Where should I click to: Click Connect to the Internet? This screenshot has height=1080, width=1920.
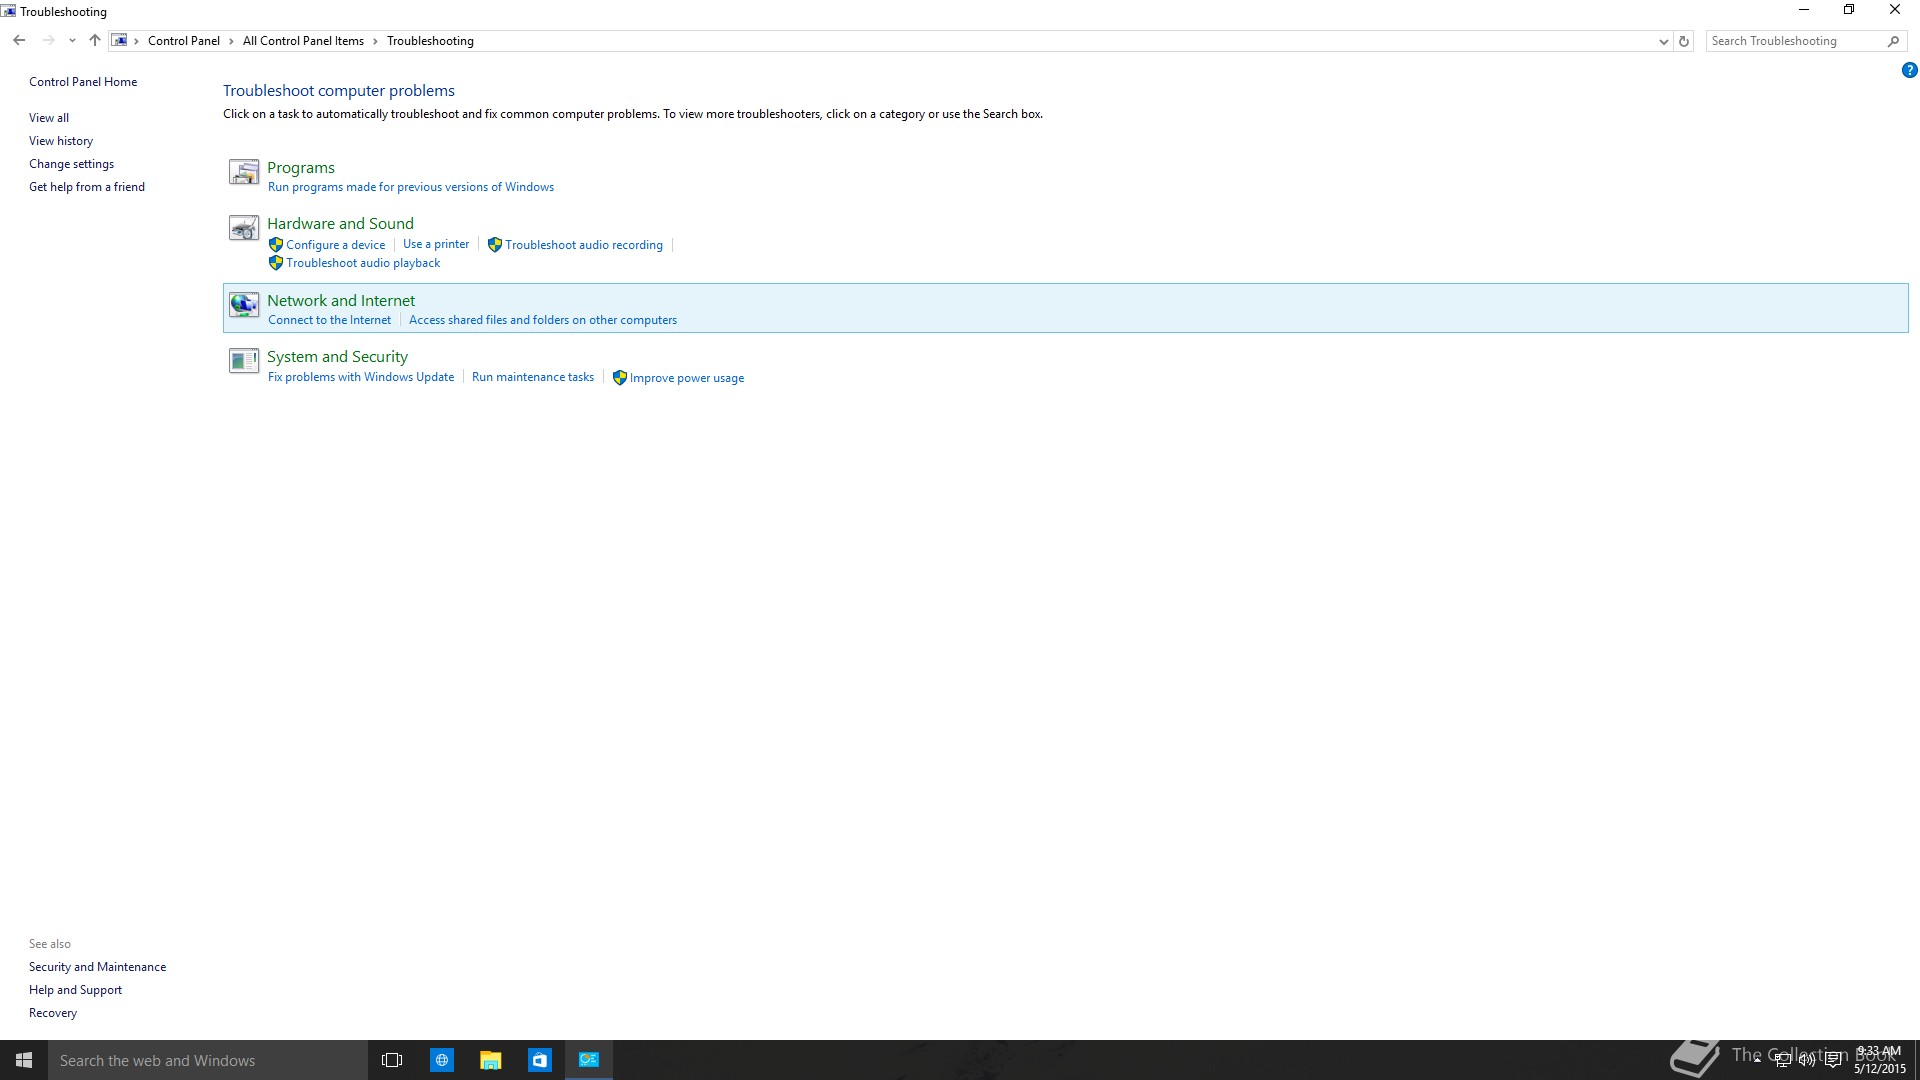pyautogui.click(x=329, y=320)
